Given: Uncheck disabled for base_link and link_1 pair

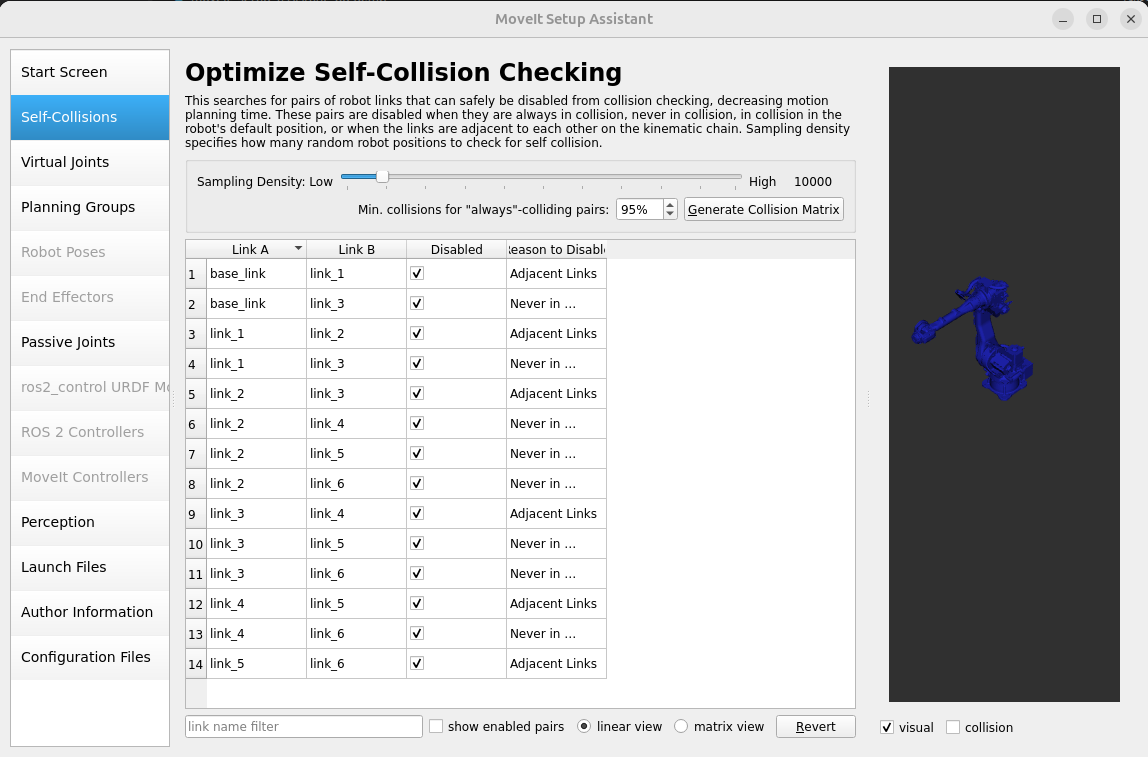Looking at the screenshot, I should 417,273.
